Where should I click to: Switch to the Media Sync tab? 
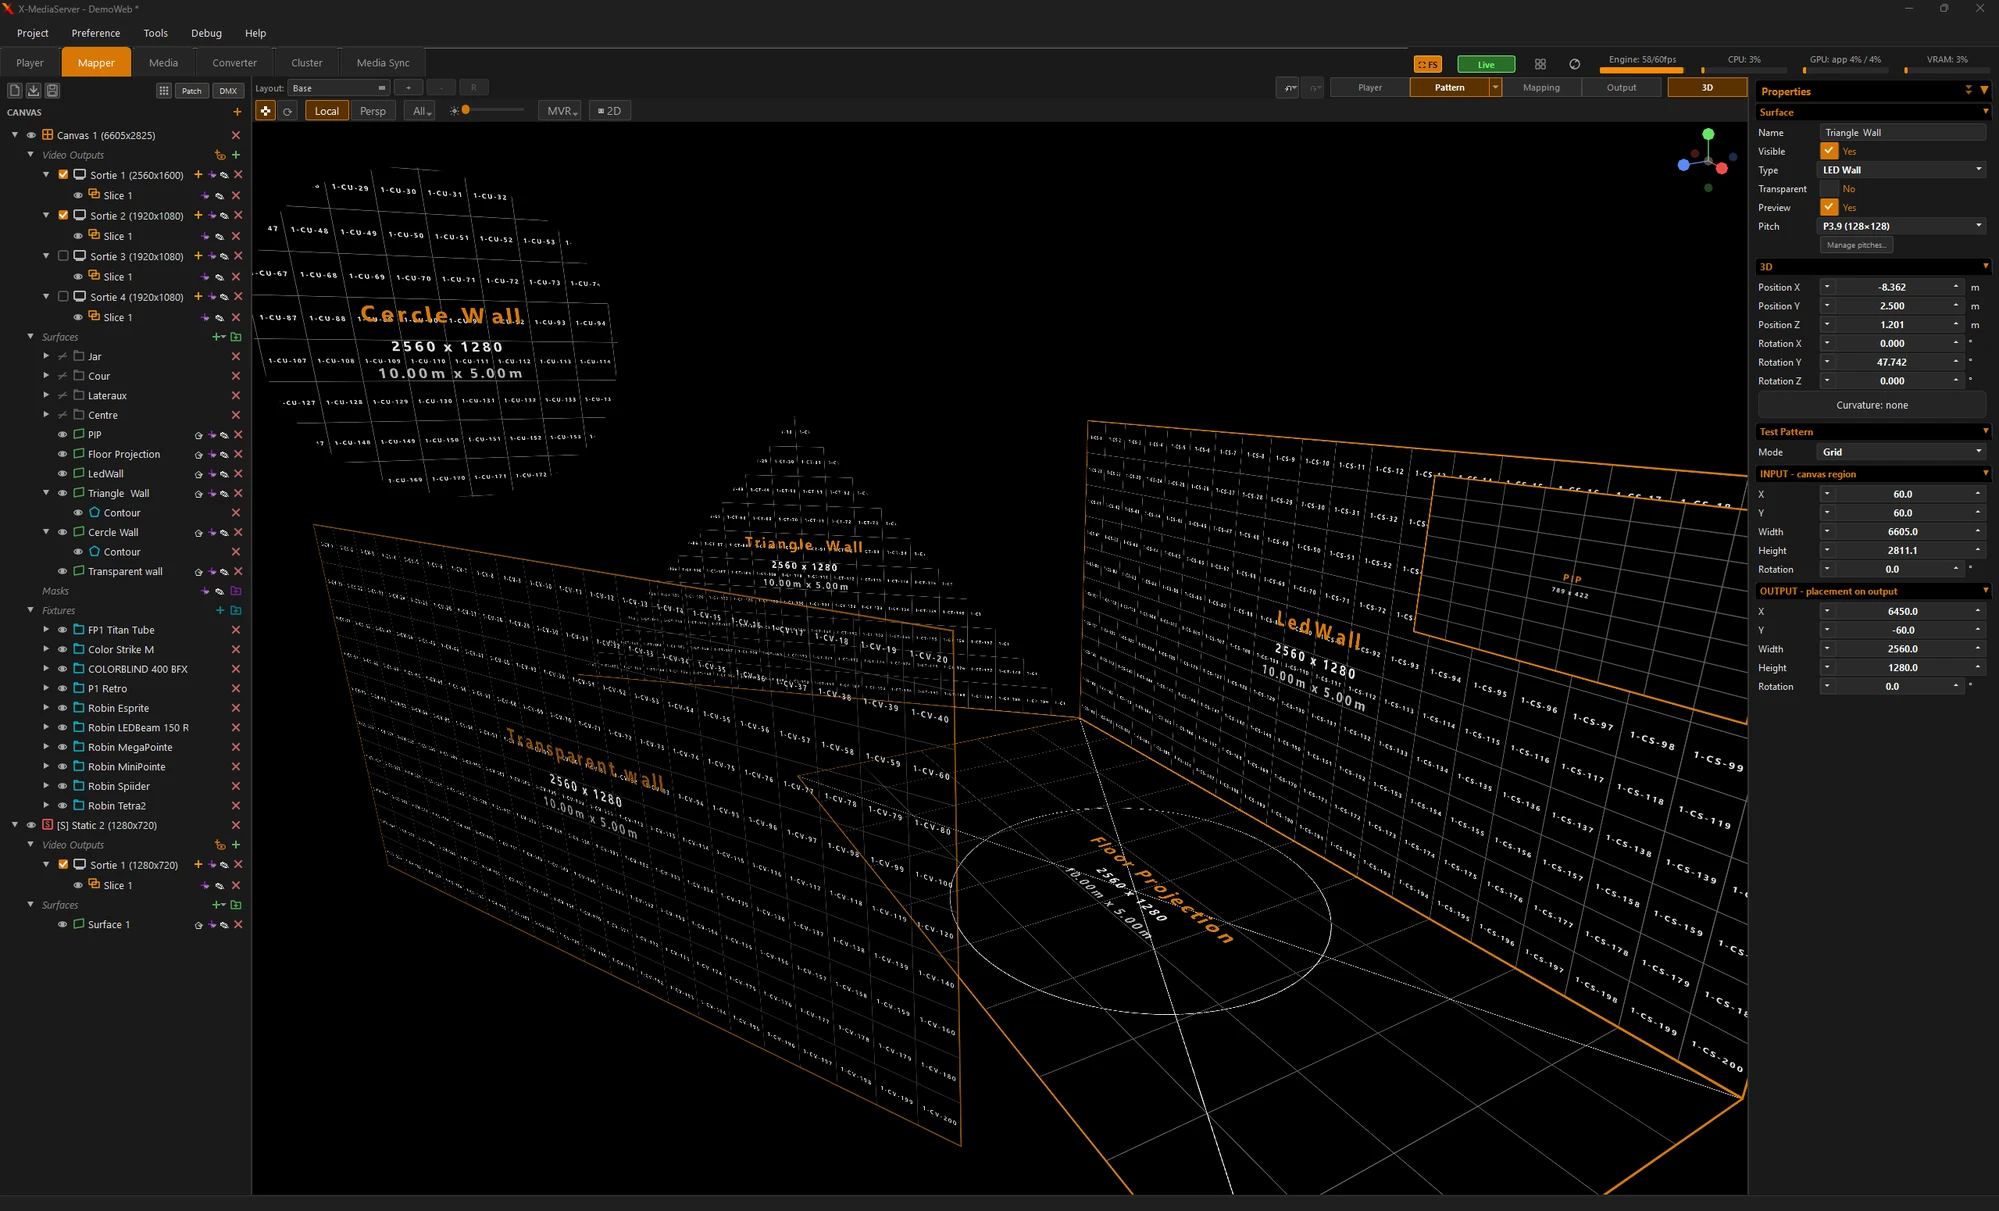383,62
